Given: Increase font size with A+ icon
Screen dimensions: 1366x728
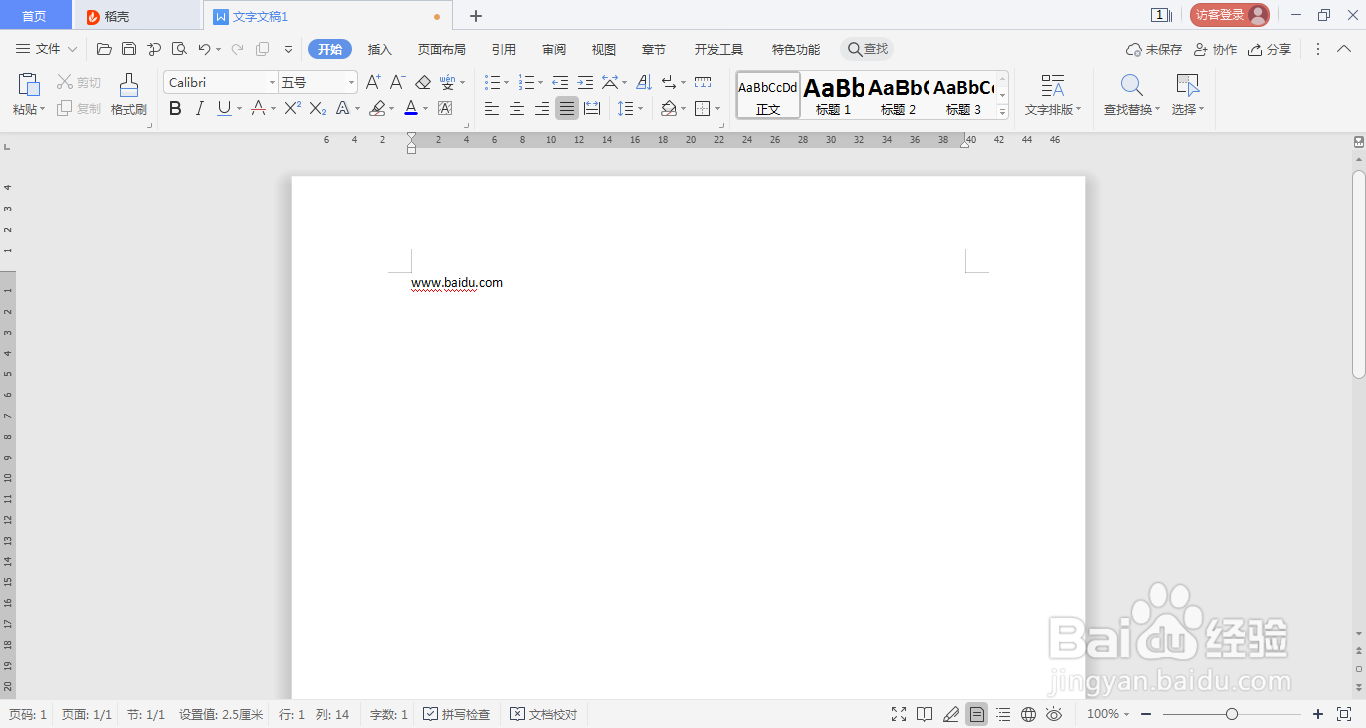Looking at the screenshot, I should (x=373, y=82).
